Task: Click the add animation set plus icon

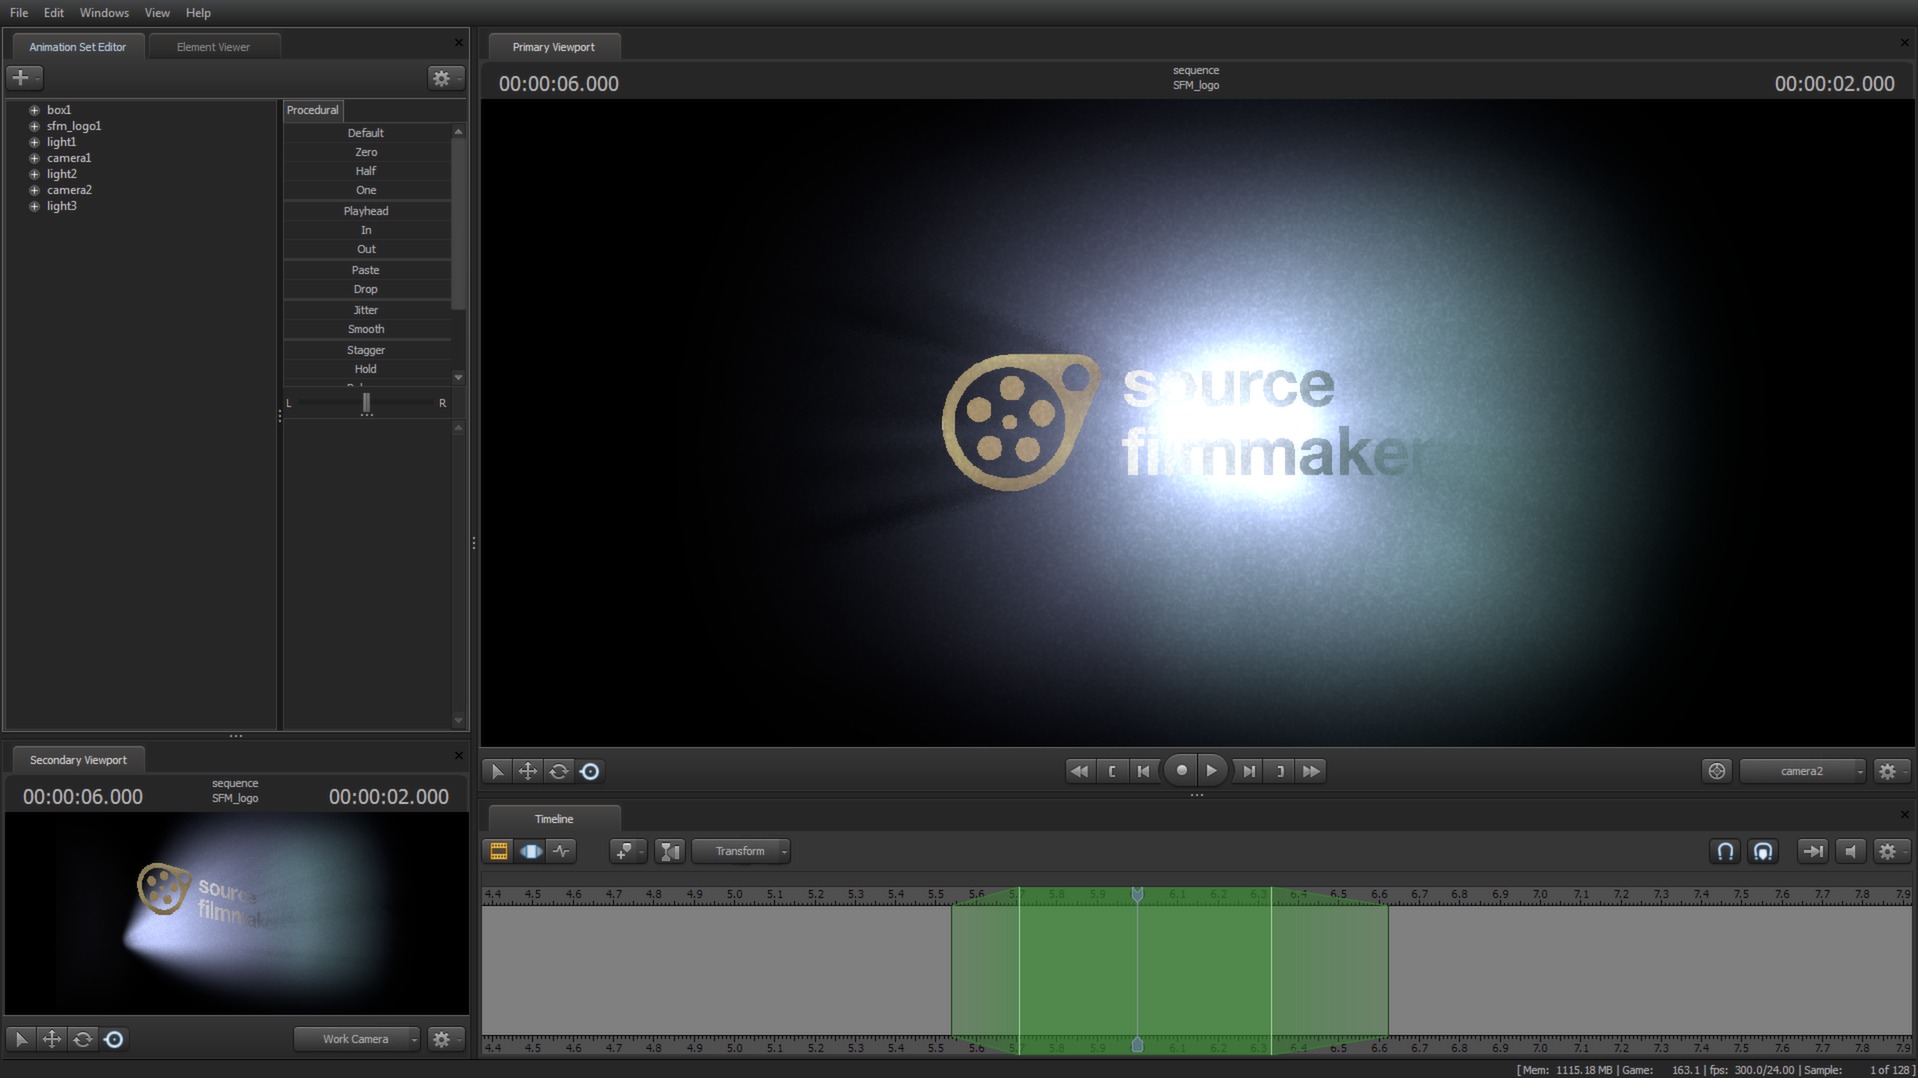Action: tap(22, 77)
